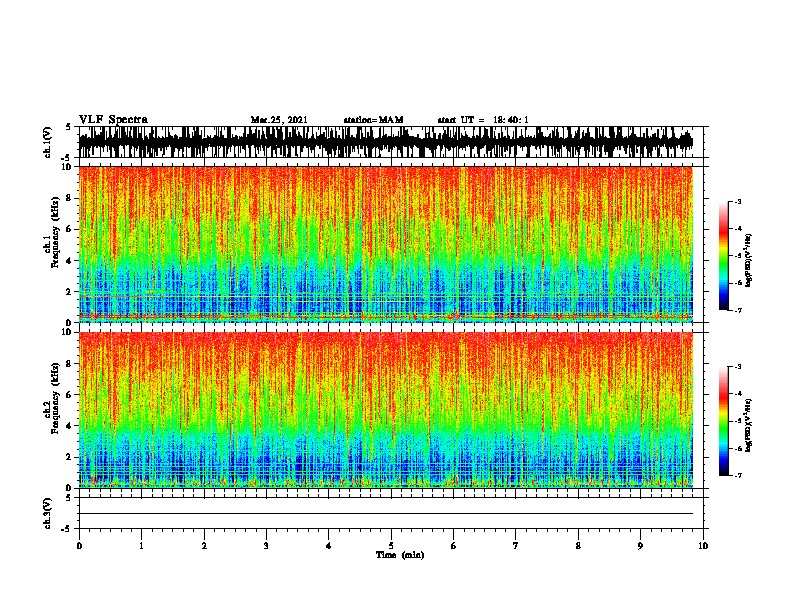Click the time axis tick label "1"

pyautogui.click(x=141, y=546)
